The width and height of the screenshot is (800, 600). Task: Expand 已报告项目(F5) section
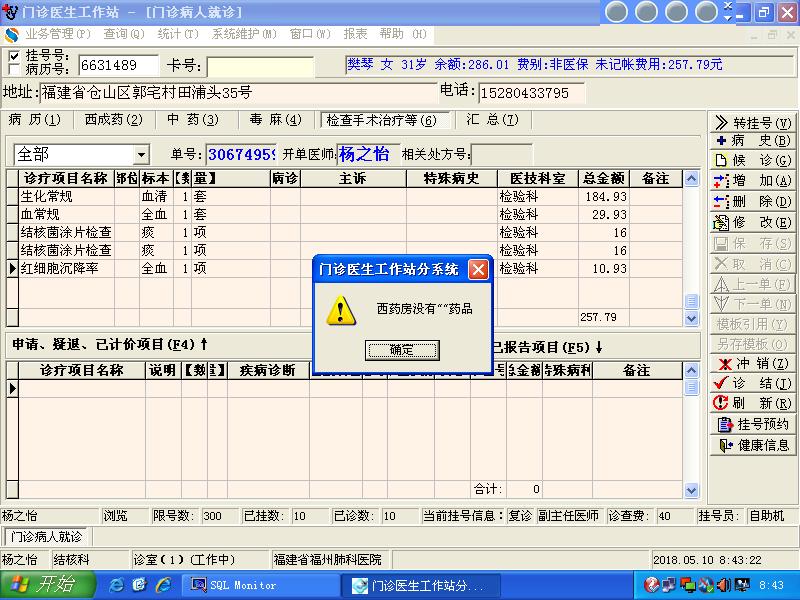coord(546,347)
